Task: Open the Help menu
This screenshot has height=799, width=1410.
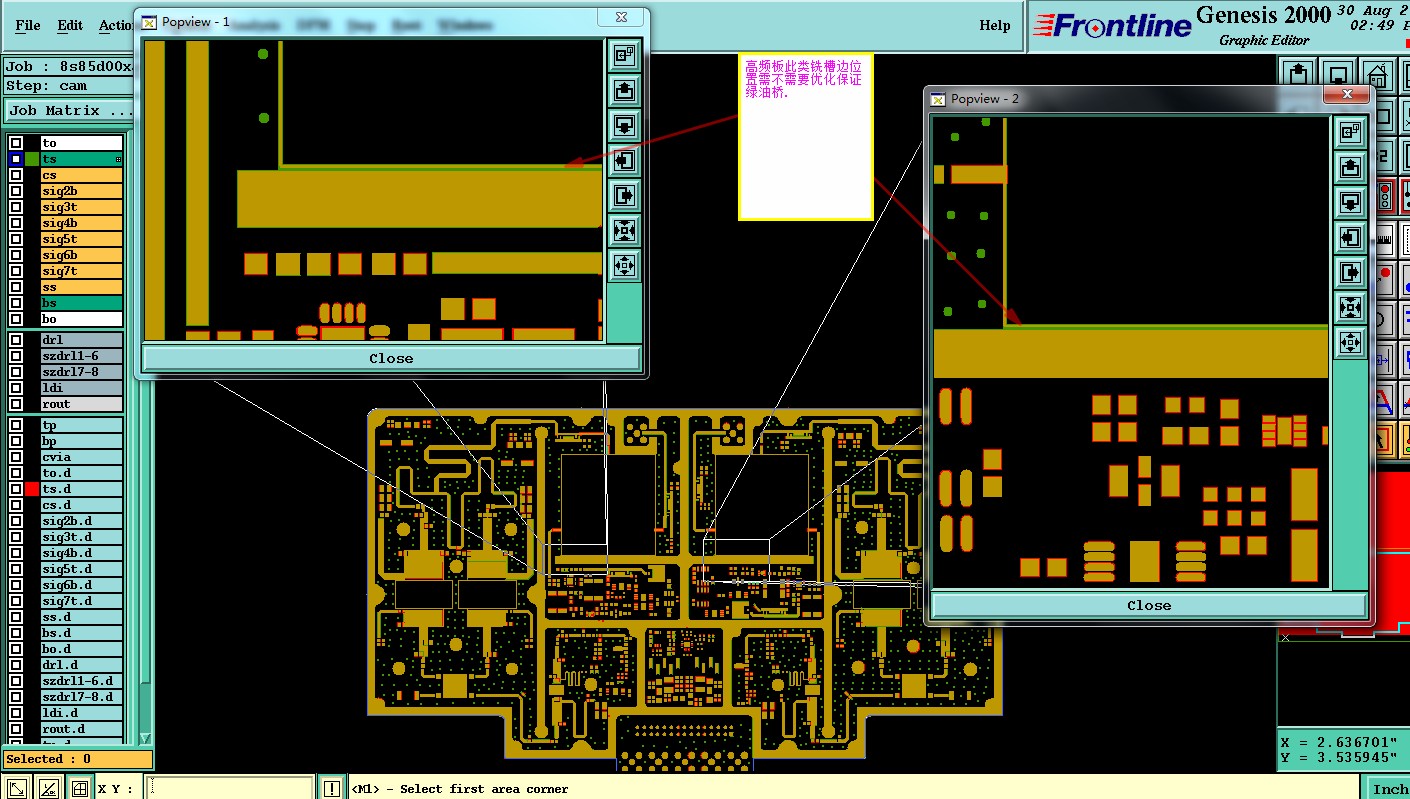Action: (x=994, y=25)
